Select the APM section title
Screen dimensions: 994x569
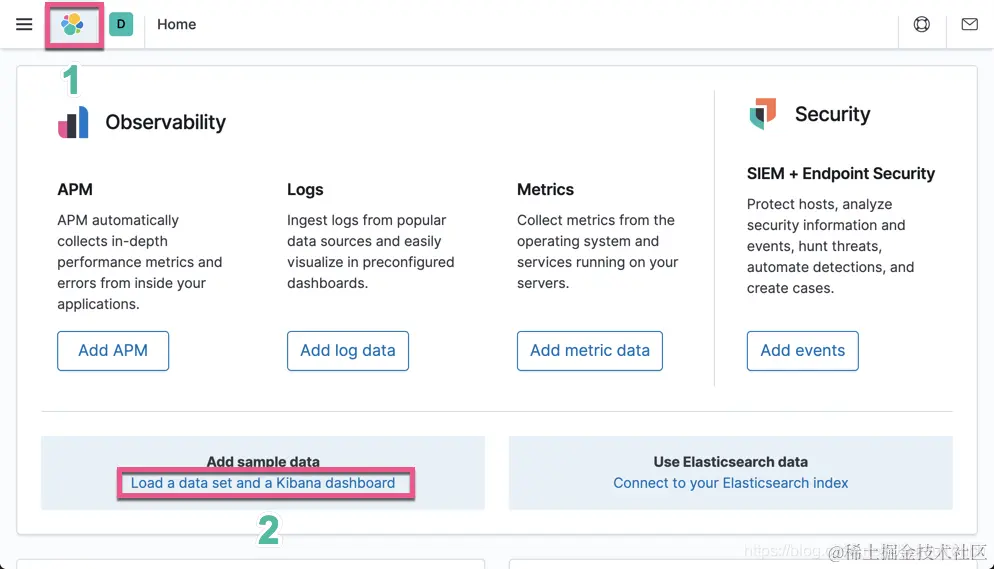75,189
